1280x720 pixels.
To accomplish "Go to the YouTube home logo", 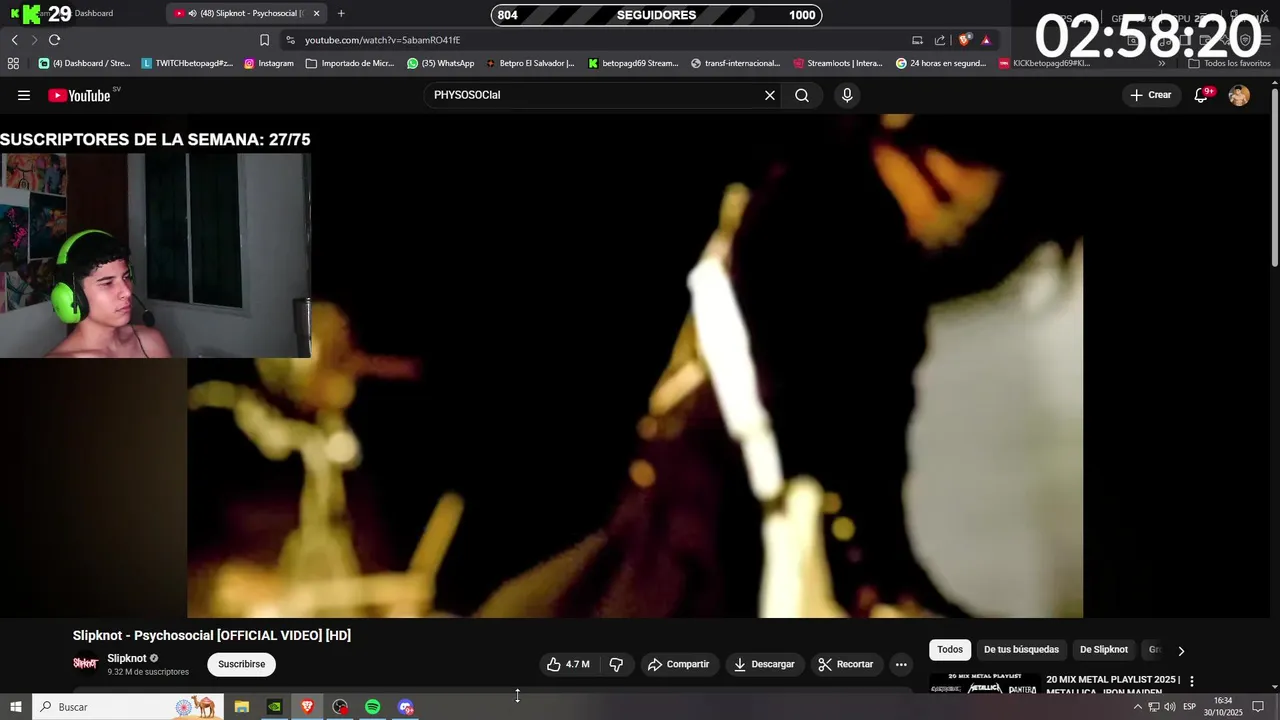I will (x=80, y=95).
